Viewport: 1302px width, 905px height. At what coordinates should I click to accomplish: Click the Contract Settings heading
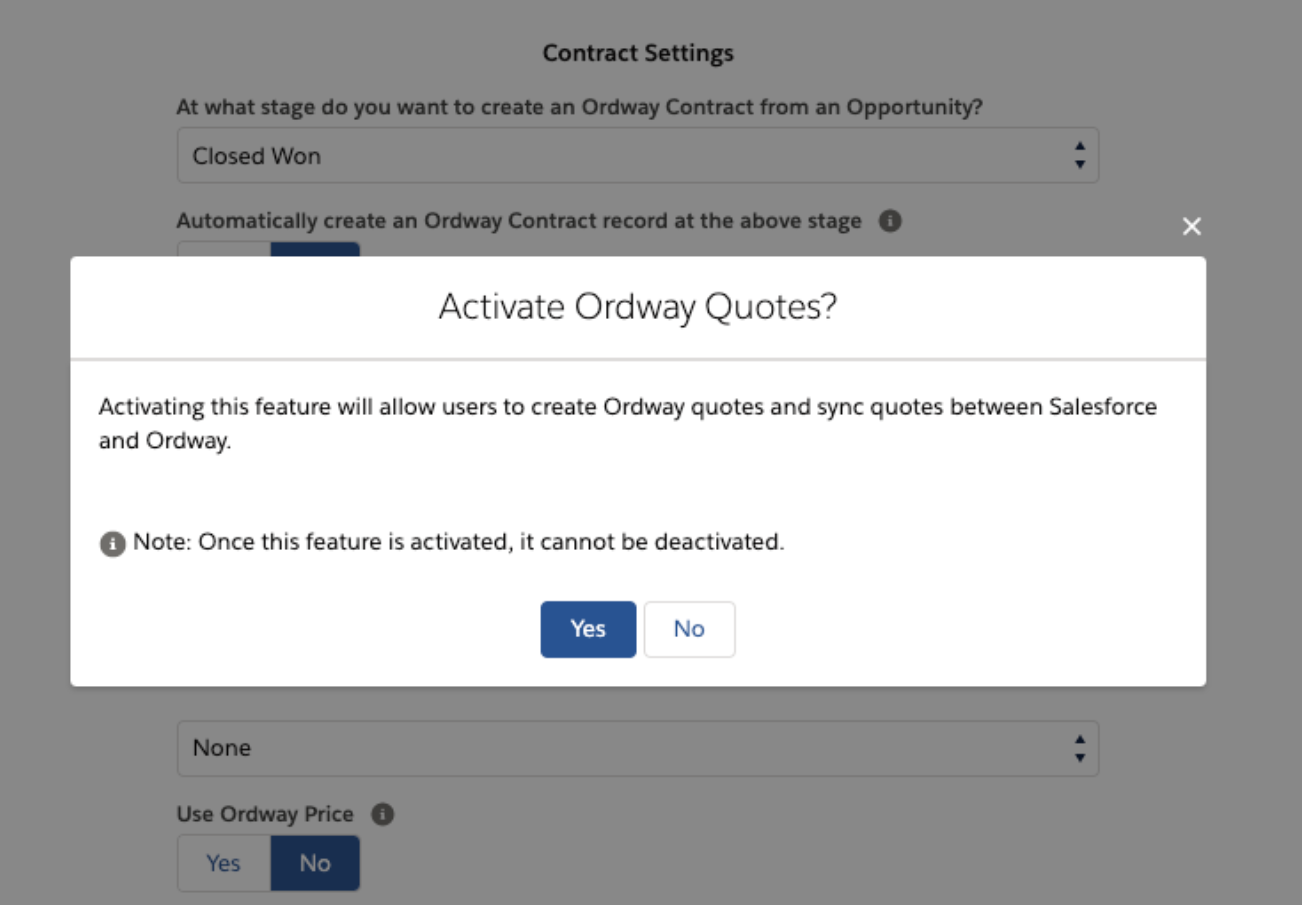pos(638,53)
